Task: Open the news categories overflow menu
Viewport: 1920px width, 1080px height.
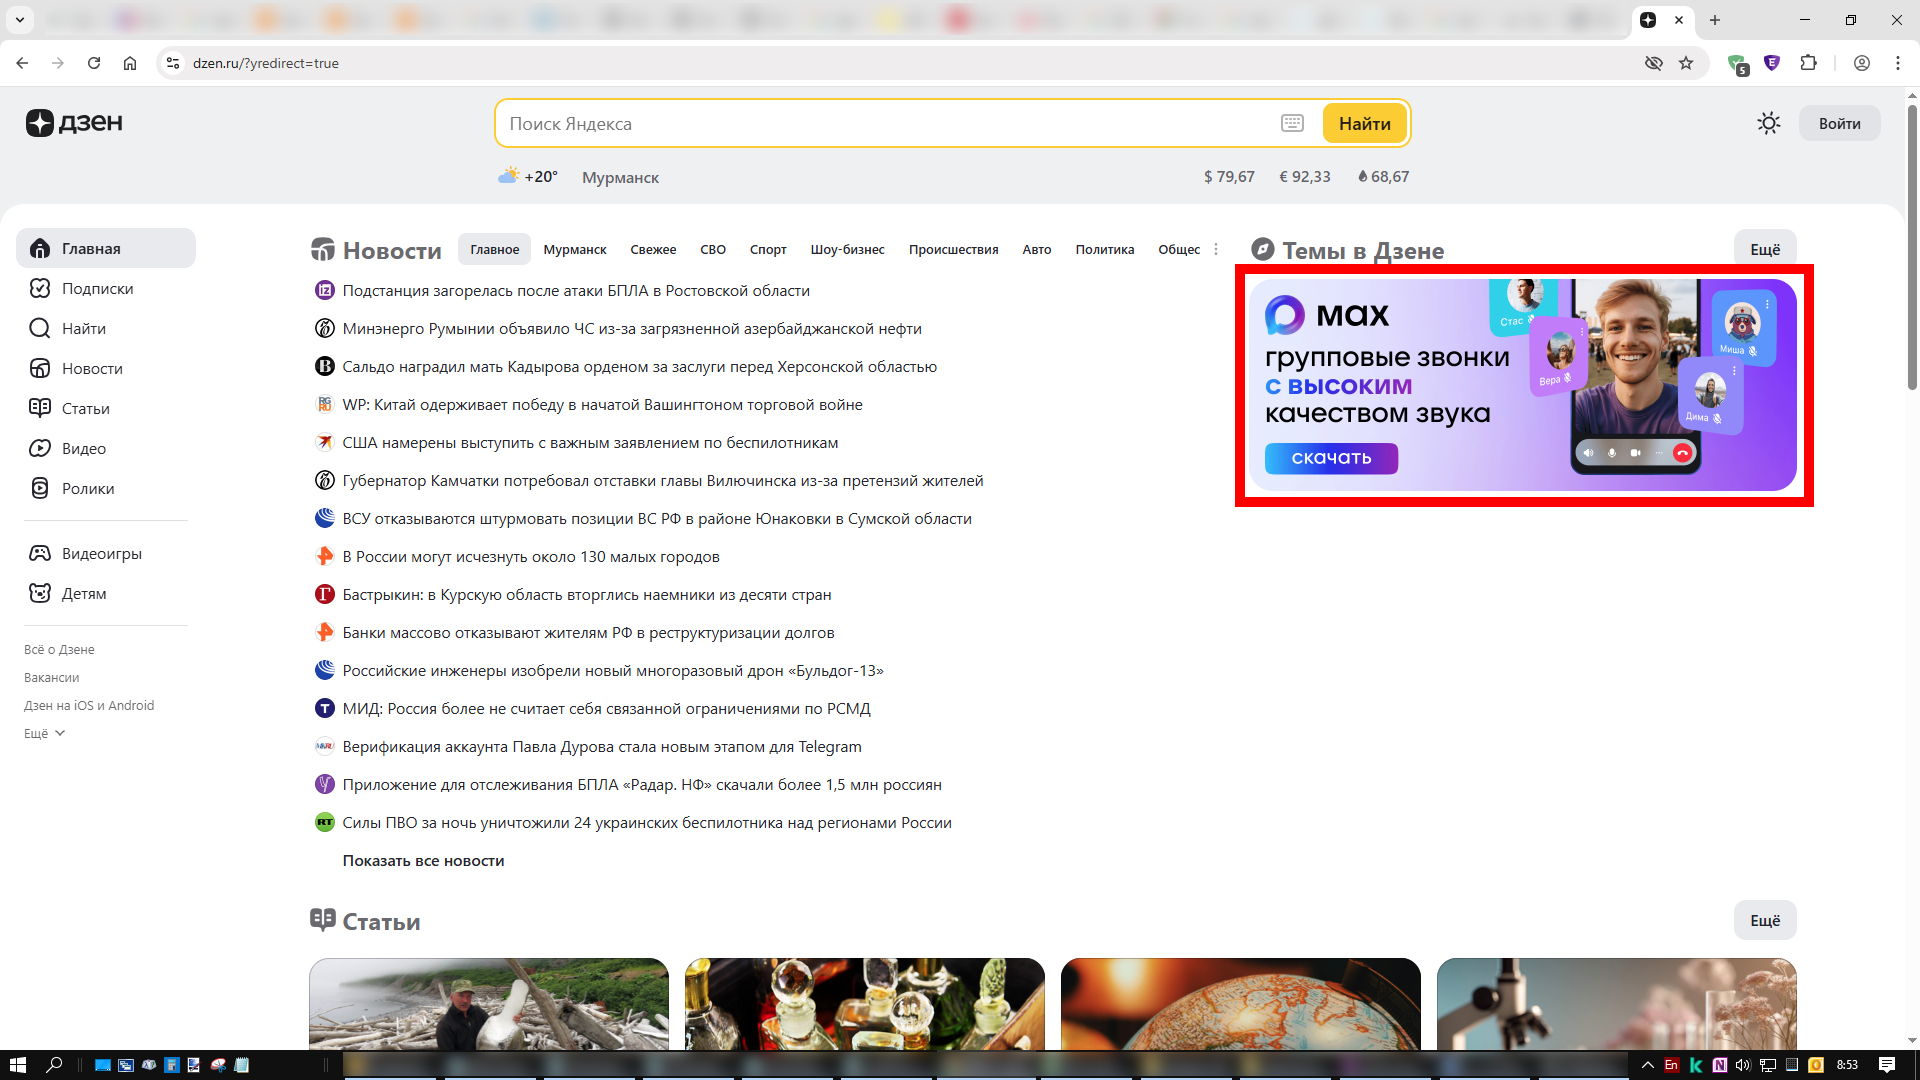Action: (x=1216, y=249)
